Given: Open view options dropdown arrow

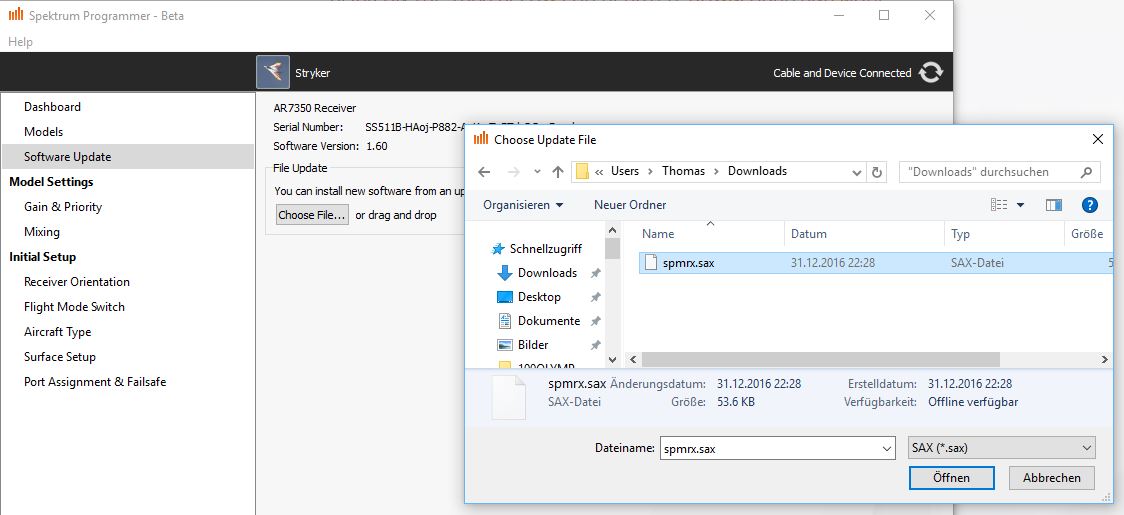Looking at the screenshot, I should click(x=1021, y=205).
